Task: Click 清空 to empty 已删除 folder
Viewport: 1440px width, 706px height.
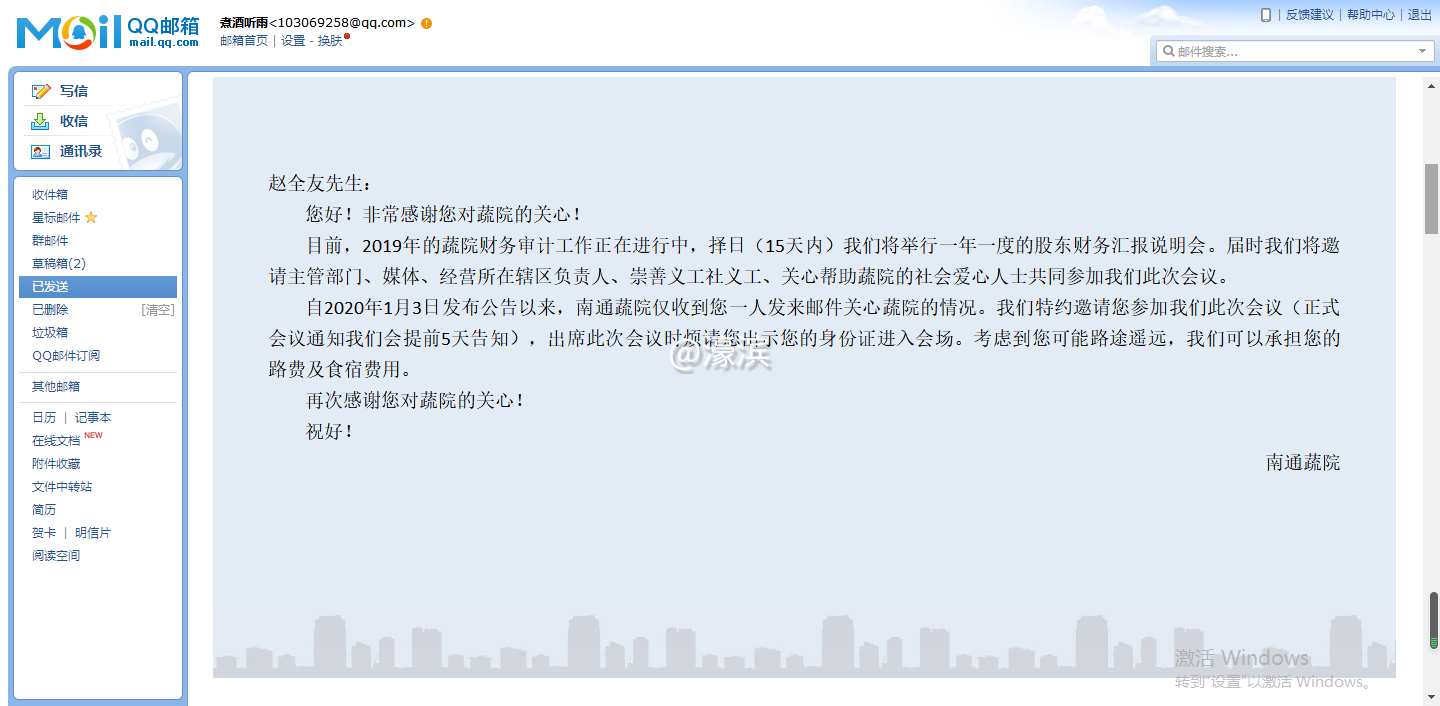Action: click(160, 309)
